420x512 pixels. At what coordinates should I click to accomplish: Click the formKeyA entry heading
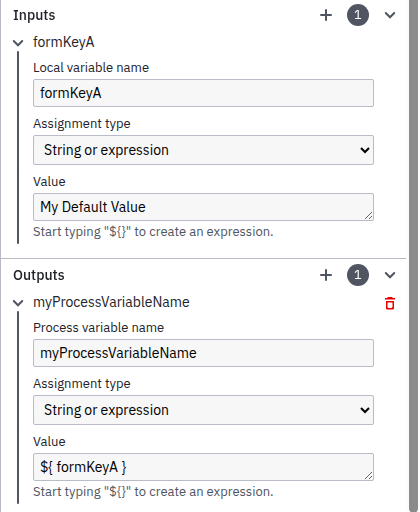tap(64, 42)
